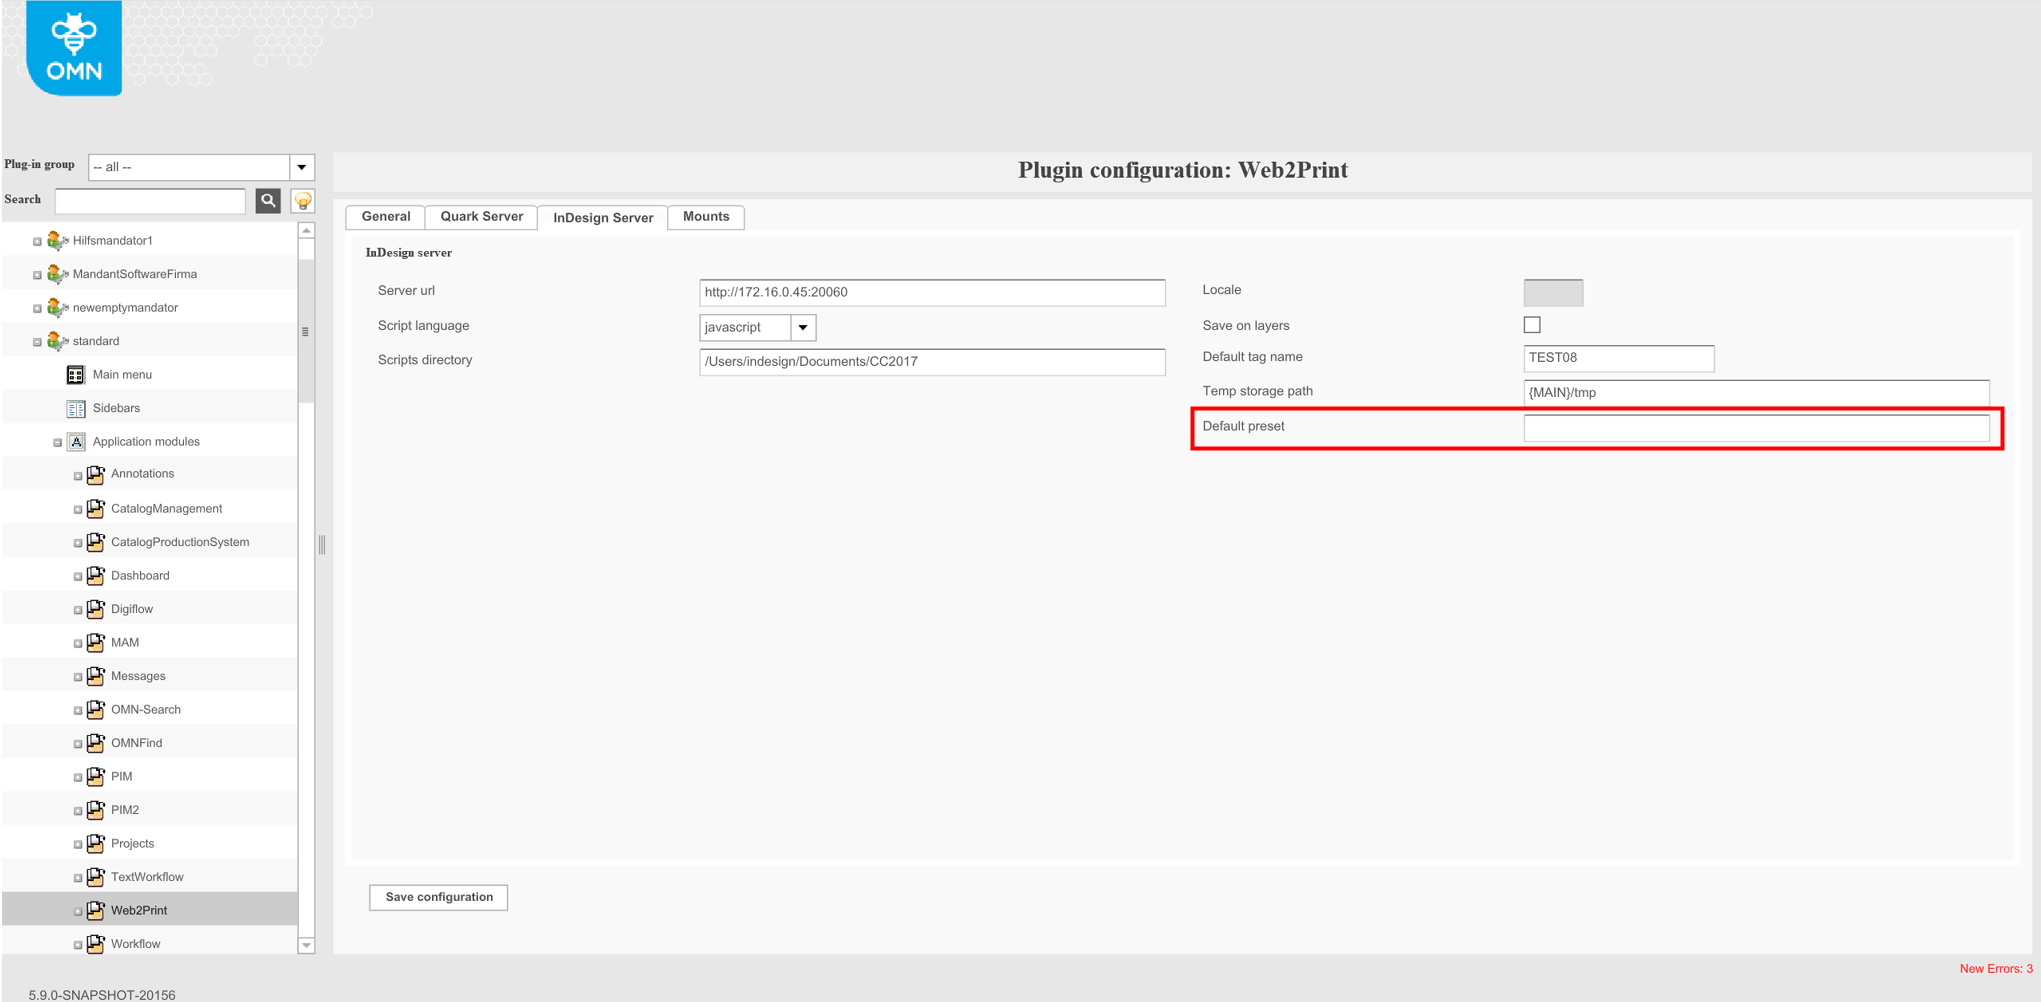Open the Plug-in group dropdown
This screenshot has height=1002, width=2041.
pyautogui.click(x=302, y=166)
